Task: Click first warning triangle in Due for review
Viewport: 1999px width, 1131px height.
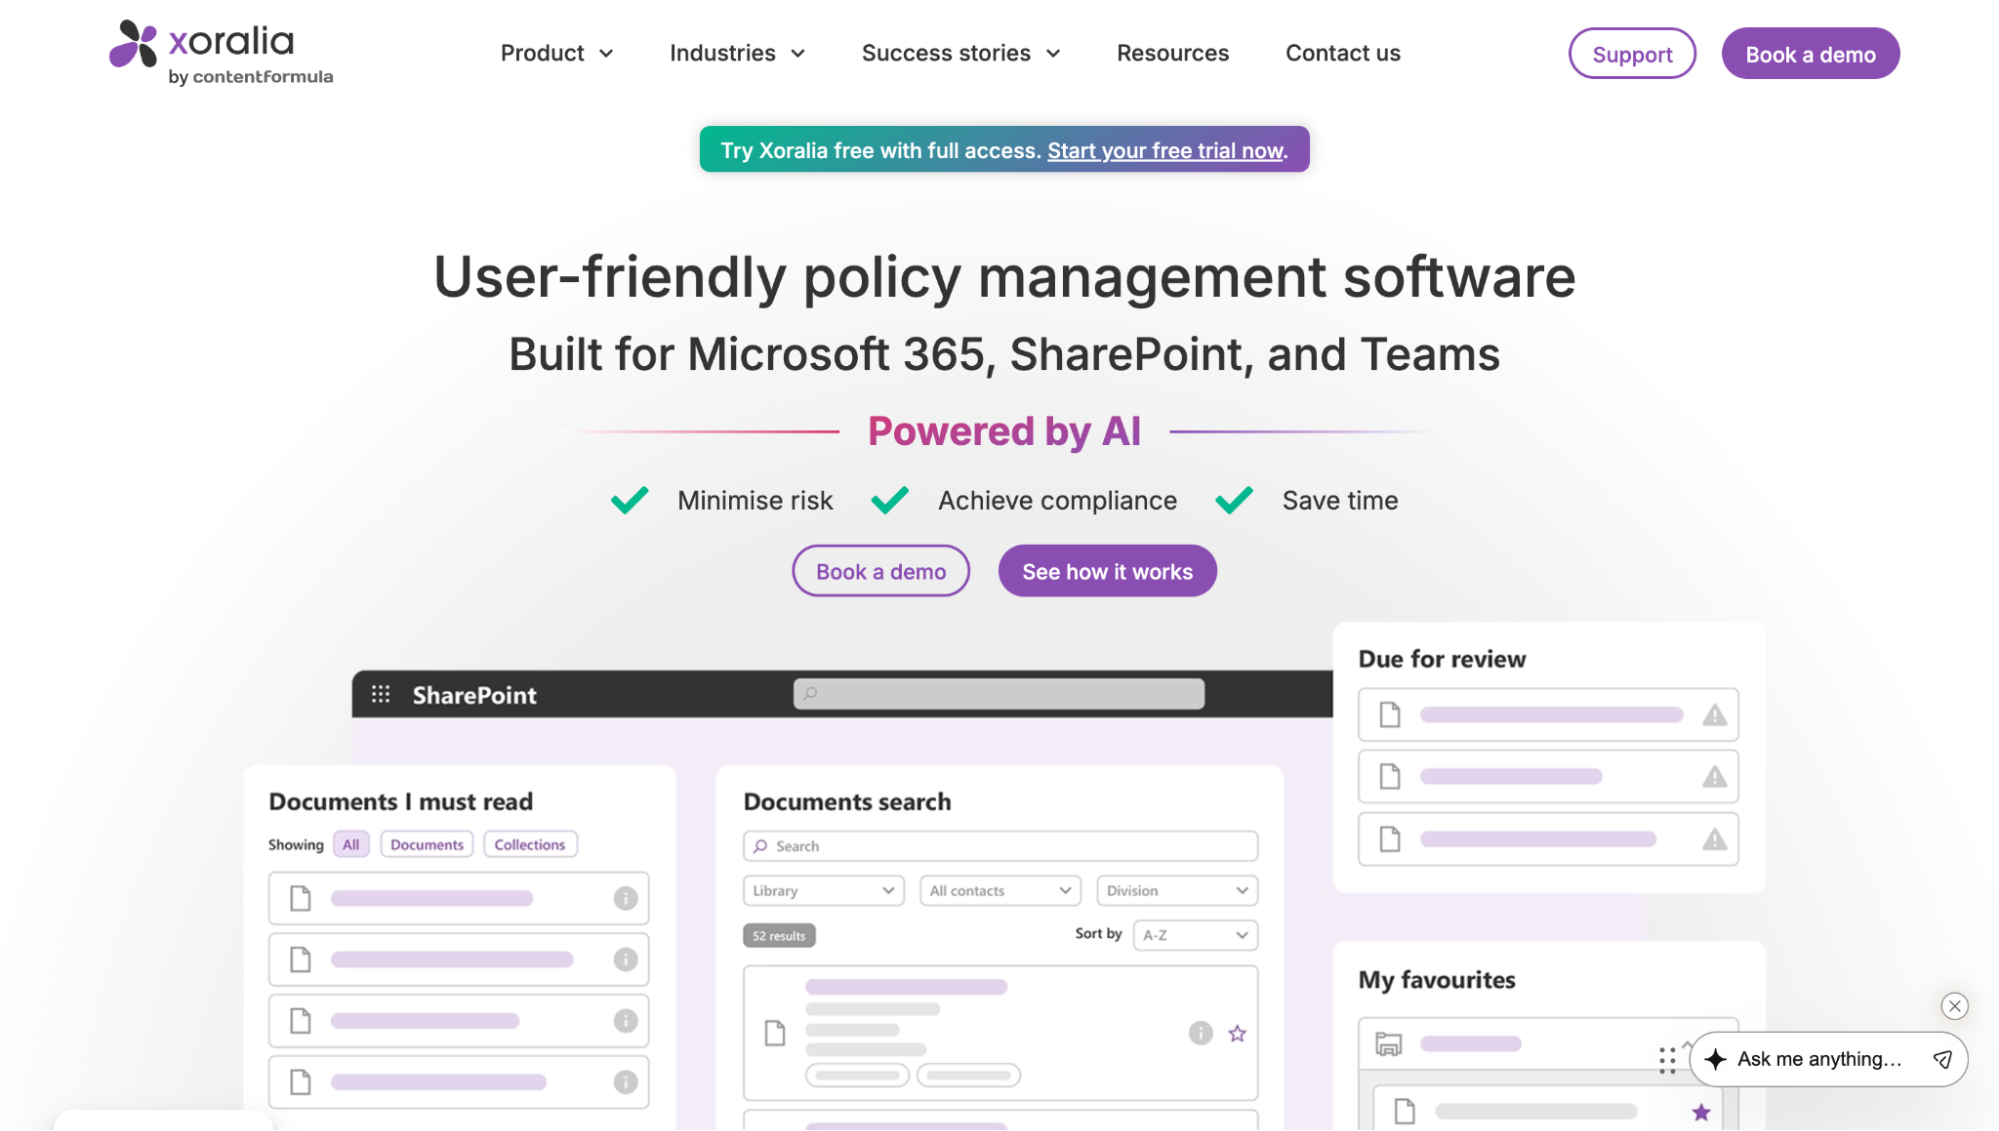Action: pos(1714,715)
